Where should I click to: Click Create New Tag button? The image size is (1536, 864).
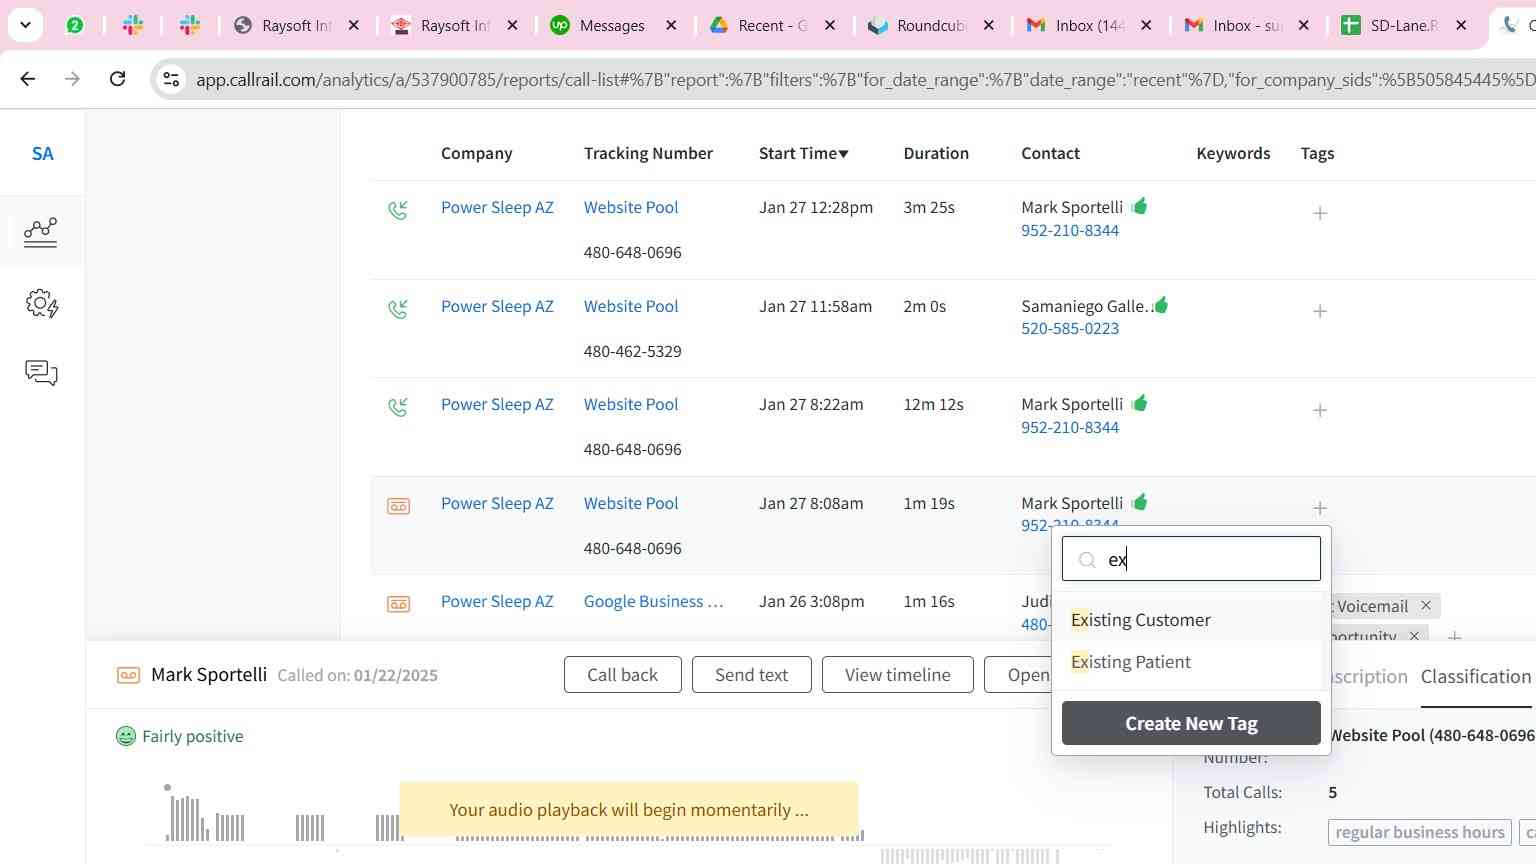1191,723
